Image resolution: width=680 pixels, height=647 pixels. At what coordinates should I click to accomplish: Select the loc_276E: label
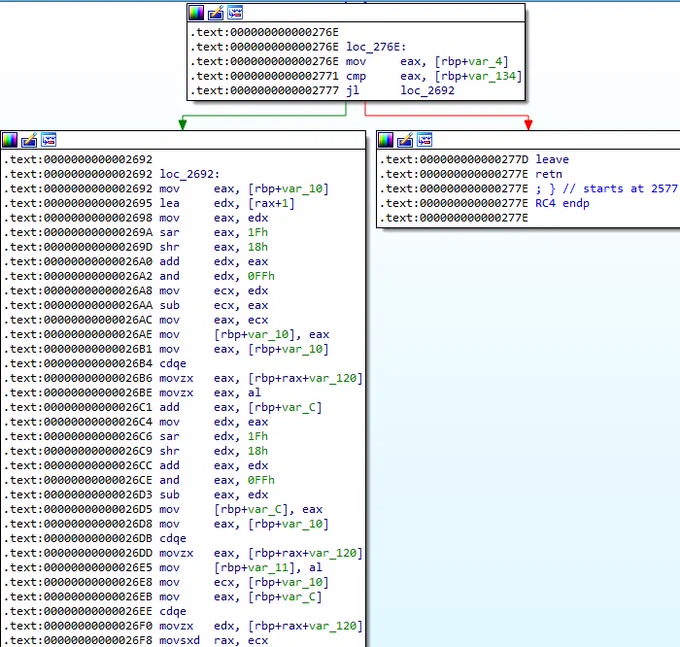tap(376, 47)
